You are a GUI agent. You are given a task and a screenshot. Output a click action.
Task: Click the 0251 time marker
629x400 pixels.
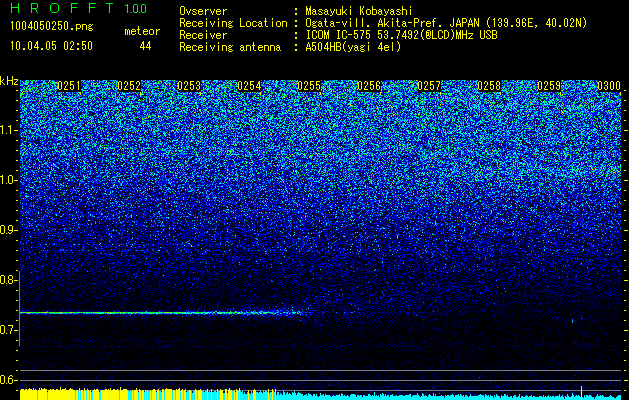[x=69, y=86]
